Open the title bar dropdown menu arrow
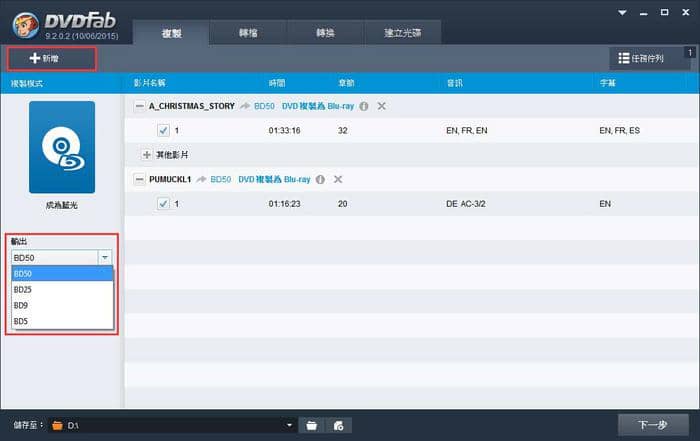 622,13
